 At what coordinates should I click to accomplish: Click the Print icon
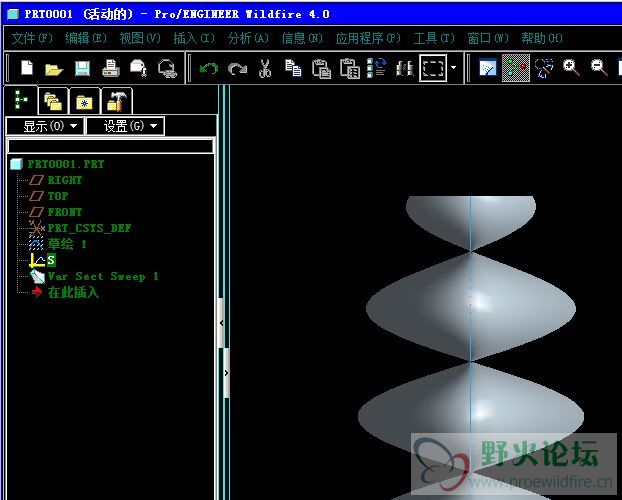click(111, 68)
